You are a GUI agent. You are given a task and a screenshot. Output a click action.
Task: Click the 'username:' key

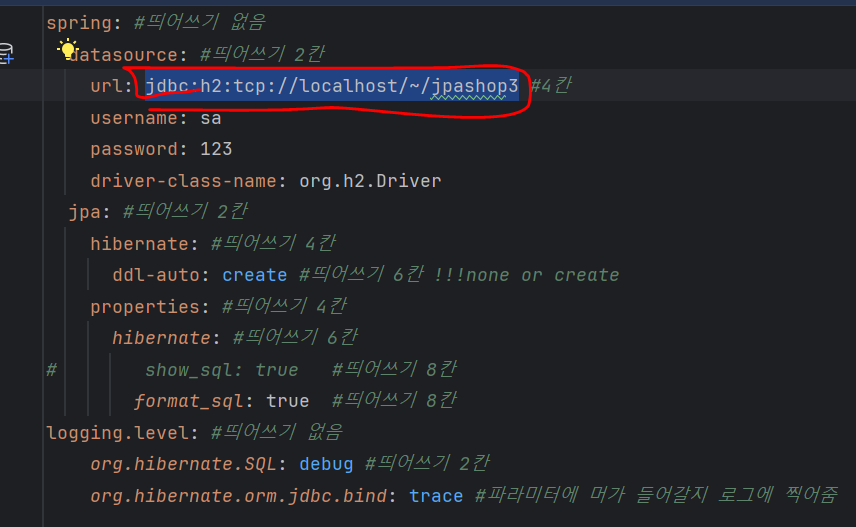point(139,118)
